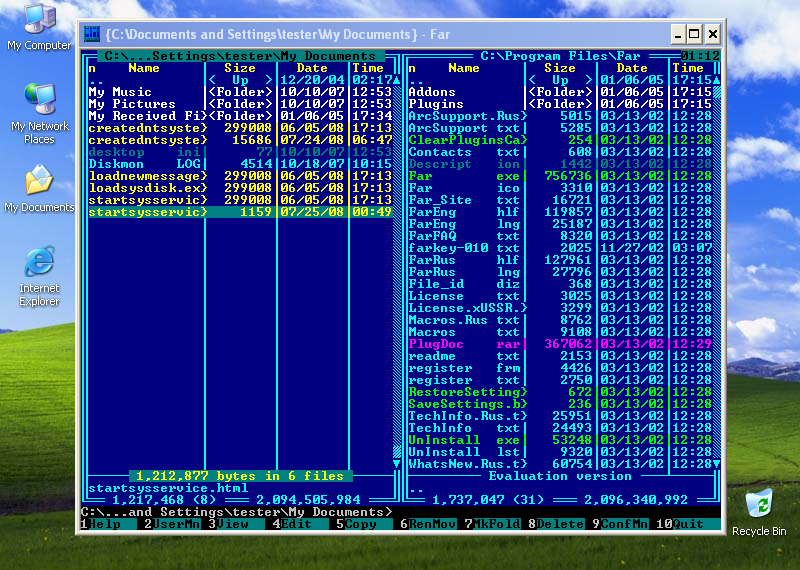The image size is (800, 570).
Task: Select the License txt file row
Action: (x=560, y=296)
